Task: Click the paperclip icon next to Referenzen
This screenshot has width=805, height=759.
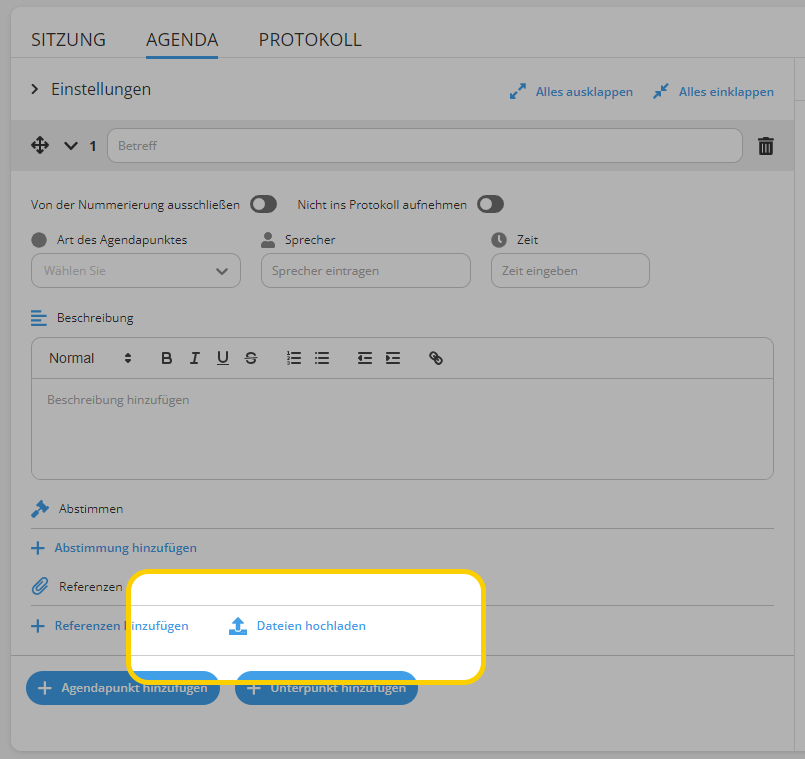Action: tap(40, 586)
